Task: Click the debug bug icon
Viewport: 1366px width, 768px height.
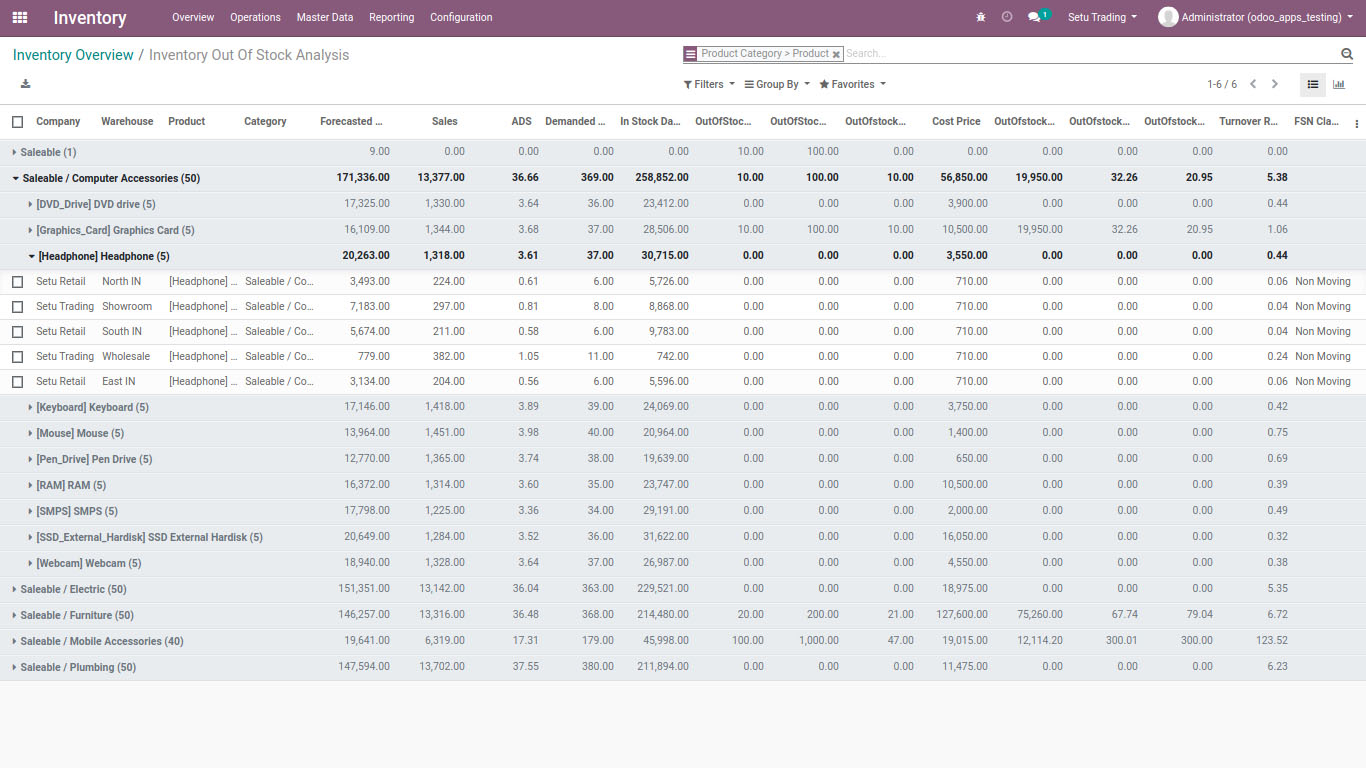Action: (x=980, y=18)
